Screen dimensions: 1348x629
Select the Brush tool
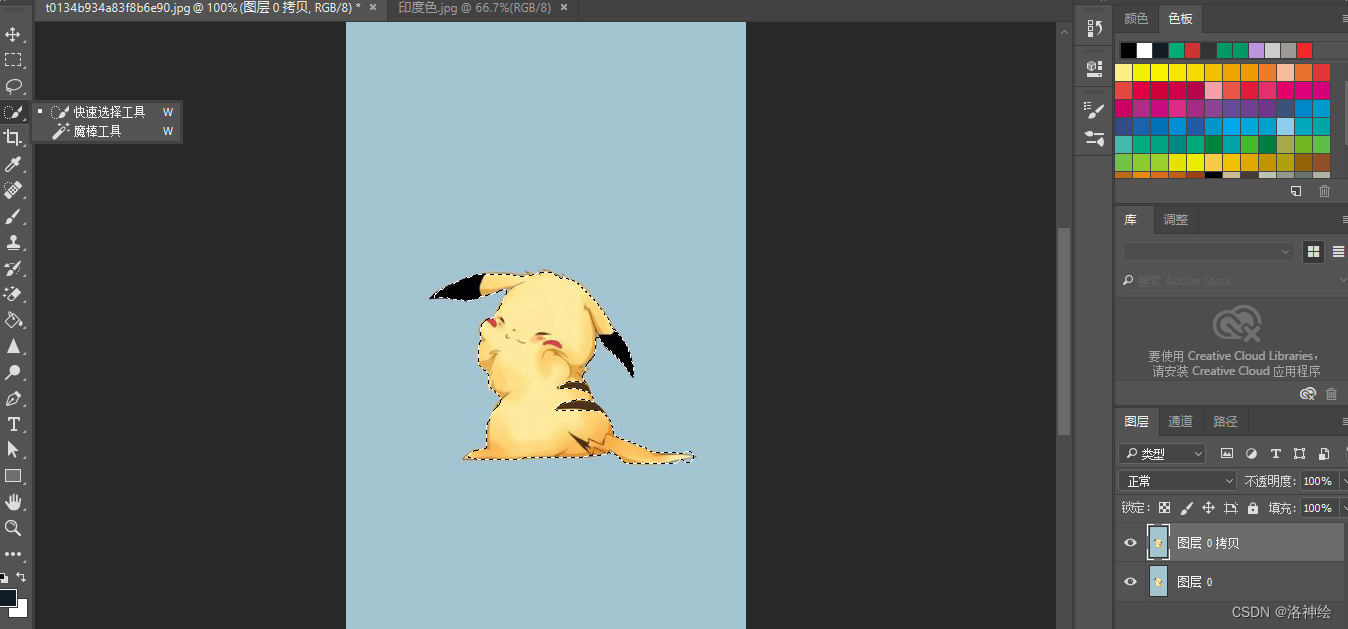pyautogui.click(x=13, y=216)
